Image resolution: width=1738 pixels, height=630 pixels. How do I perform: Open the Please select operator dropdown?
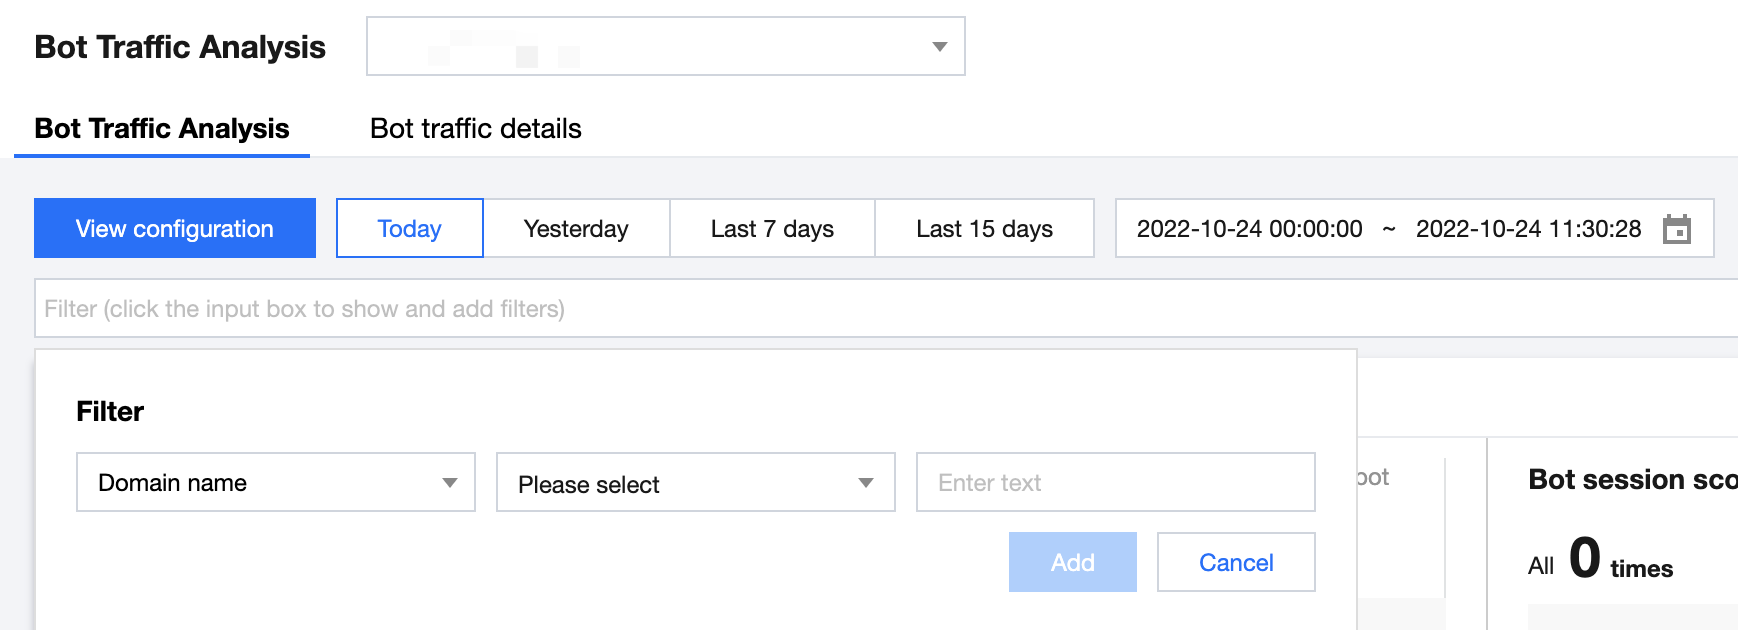[x=696, y=482]
